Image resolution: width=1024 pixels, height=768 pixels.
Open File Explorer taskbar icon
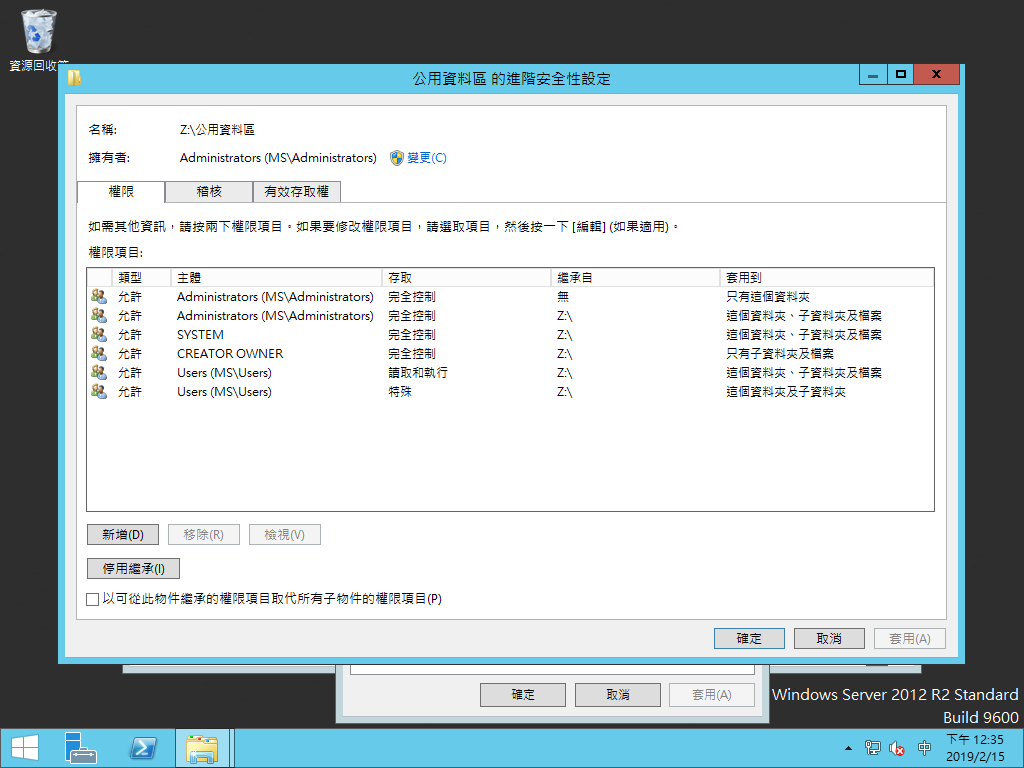(x=202, y=748)
